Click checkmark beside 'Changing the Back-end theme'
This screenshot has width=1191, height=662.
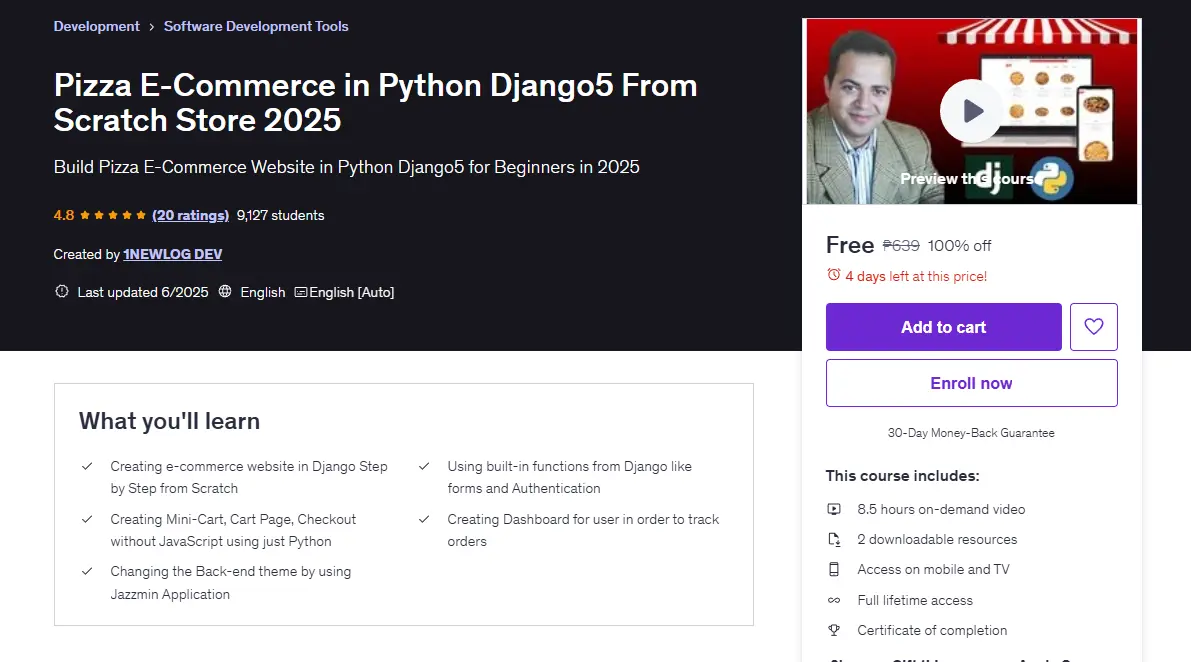pyautogui.click(x=87, y=571)
